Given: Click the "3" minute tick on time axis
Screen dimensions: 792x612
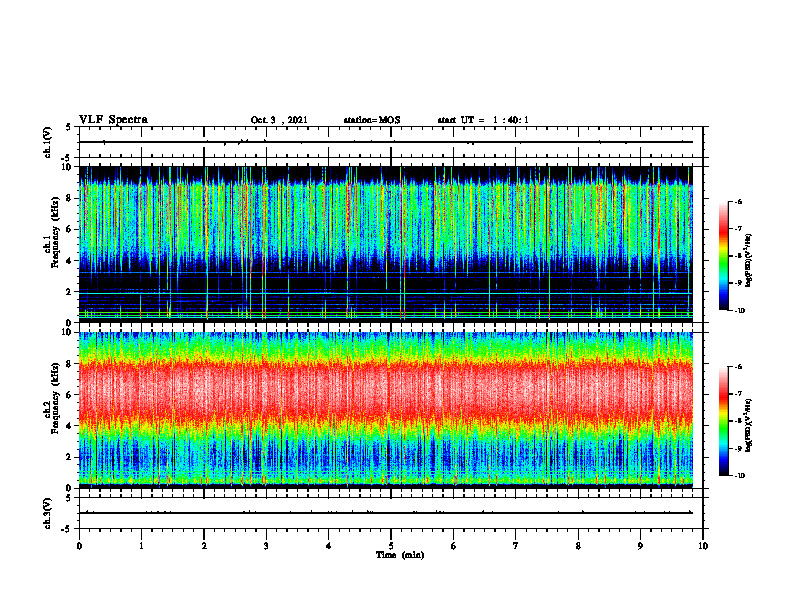Looking at the screenshot, I should click(266, 546).
